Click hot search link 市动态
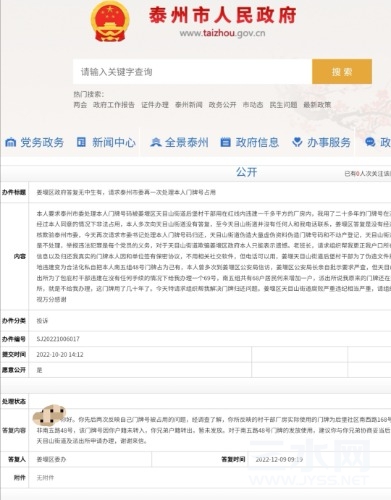Image resolution: width=391 pixels, height=500 pixels. pos(253,105)
